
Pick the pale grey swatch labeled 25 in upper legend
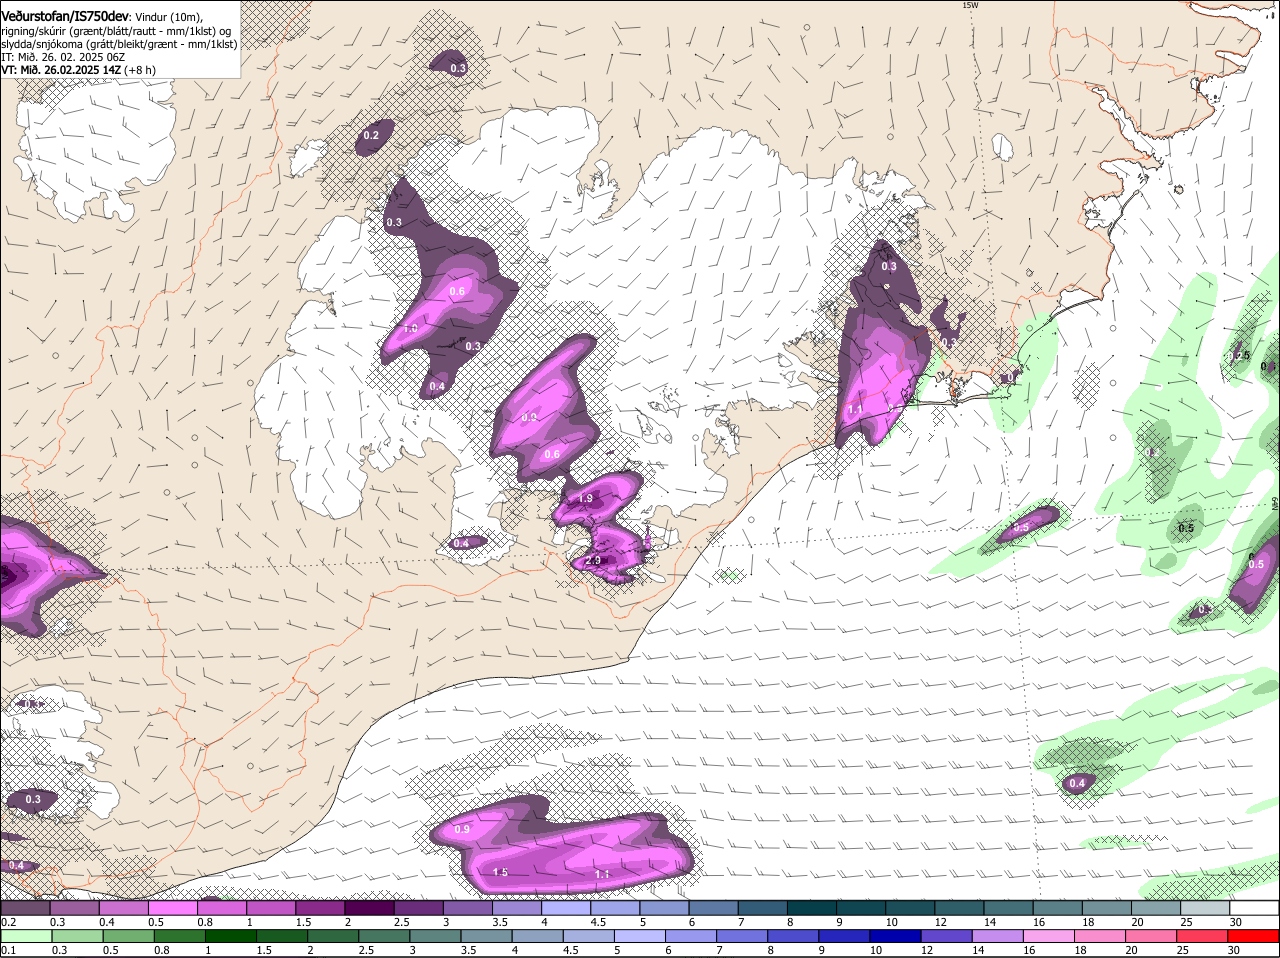pos(1206,908)
